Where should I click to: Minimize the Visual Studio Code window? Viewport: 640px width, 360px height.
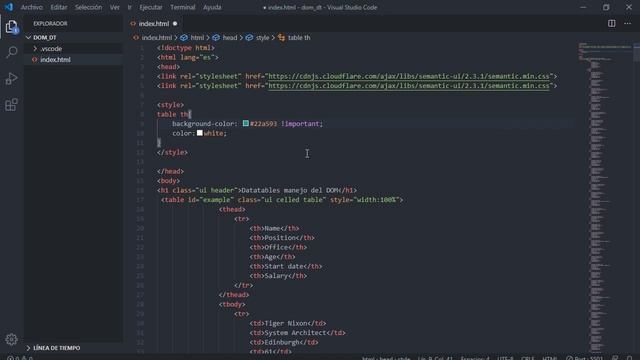click(x=583, y=7)
